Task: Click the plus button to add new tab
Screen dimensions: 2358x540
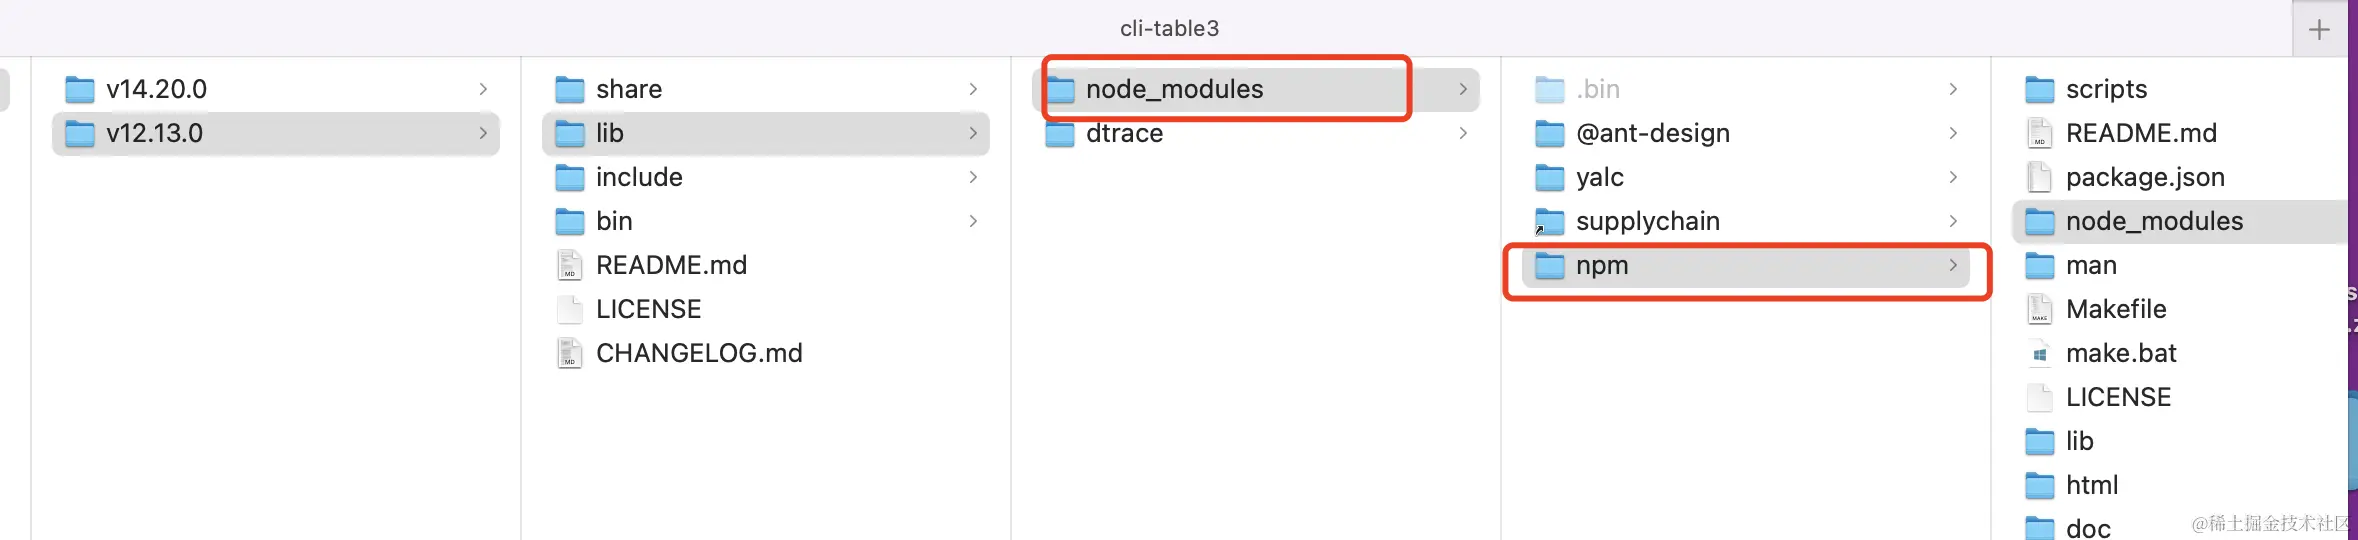Action: [2319, 29]
